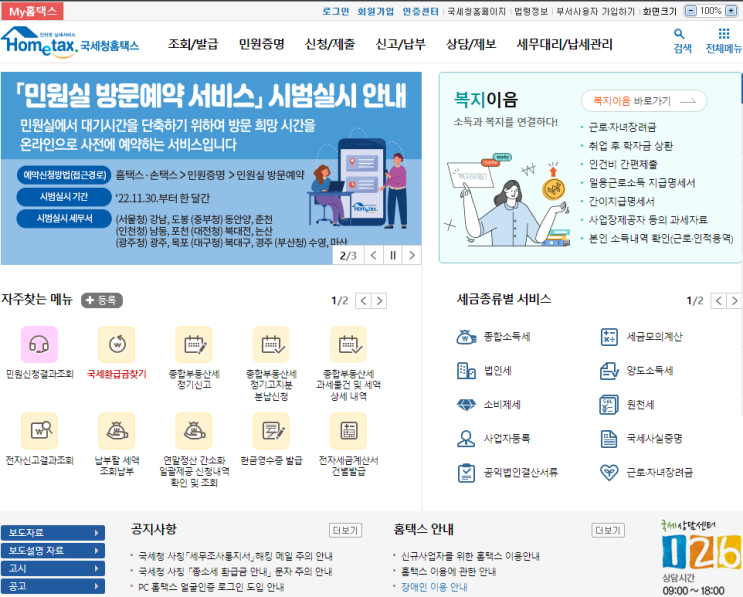Go to next 자주찾는 메뉴 page
This screenshot has height=597, width=743.
tap(379, 301)
